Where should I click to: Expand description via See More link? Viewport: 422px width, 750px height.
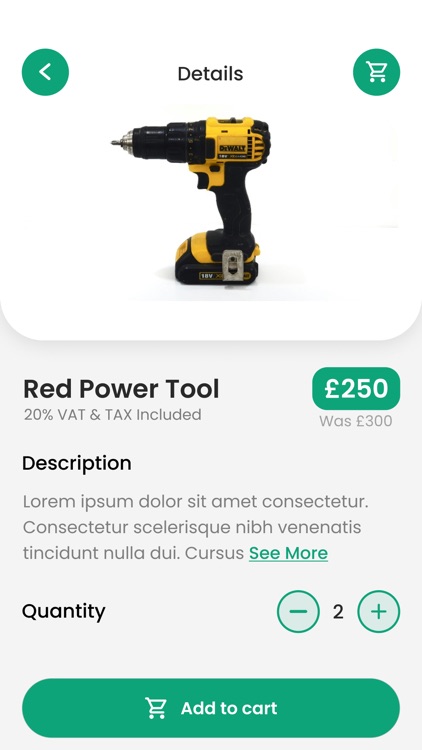tap(289, 553)
